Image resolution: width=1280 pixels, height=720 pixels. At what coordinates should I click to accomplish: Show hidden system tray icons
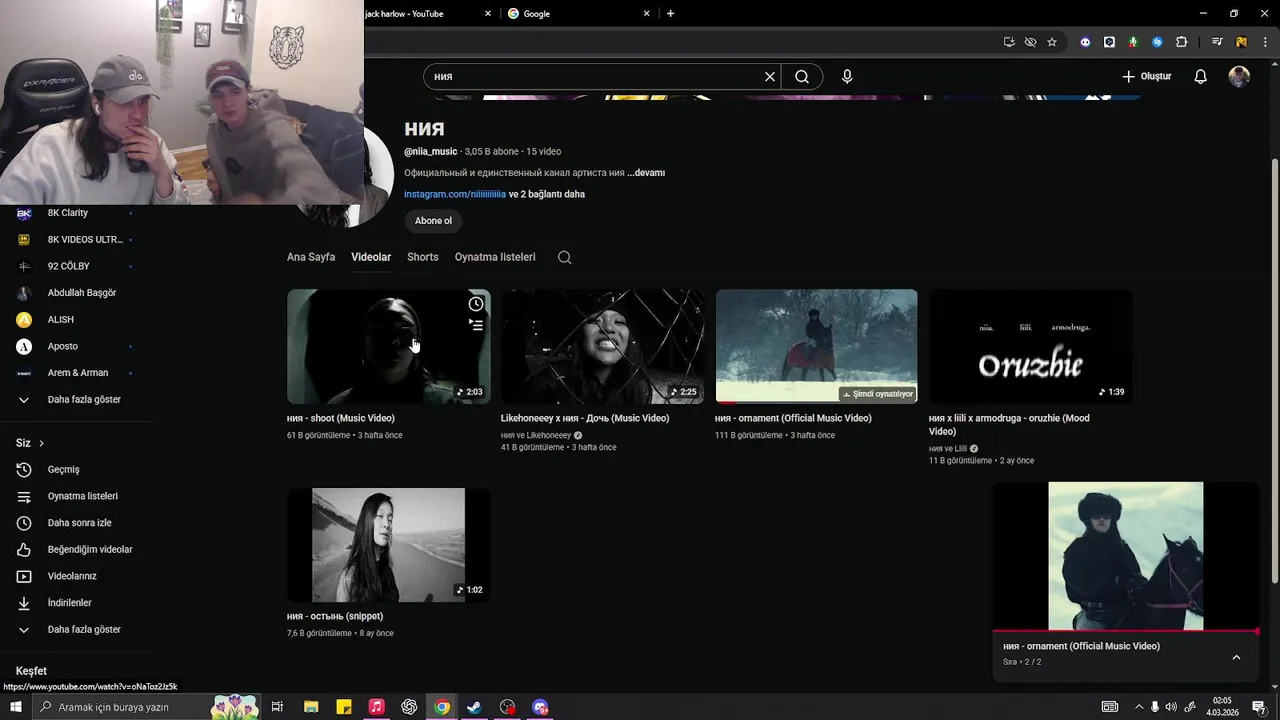click(x=1138, y=707)
